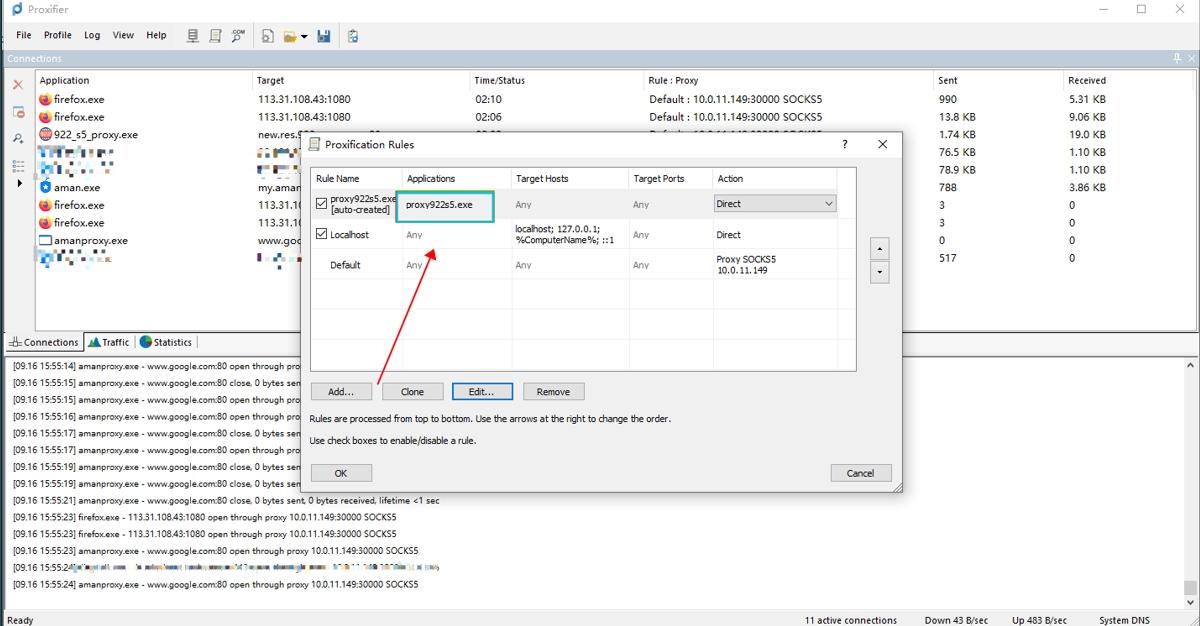Toggle the proxy922s5.exe rule checkbox
1200x626 pixels.
[321, 203]
